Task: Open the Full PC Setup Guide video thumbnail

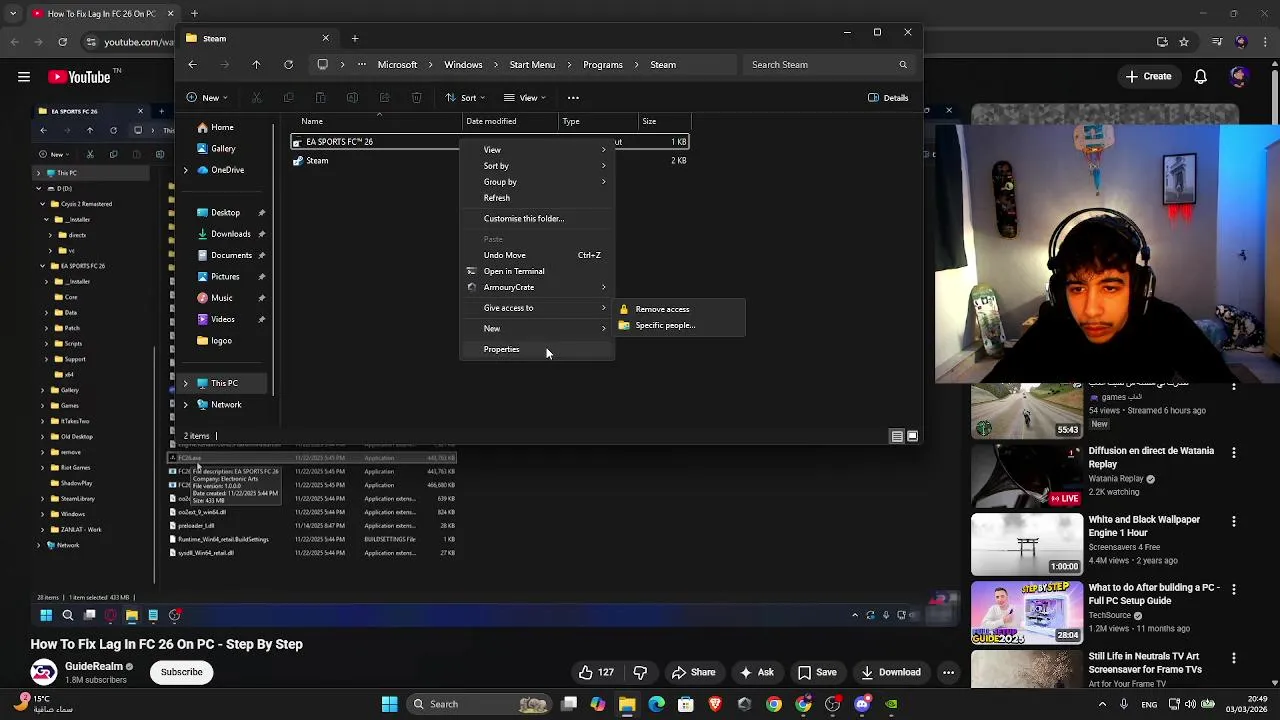Action: (1027, 613)
